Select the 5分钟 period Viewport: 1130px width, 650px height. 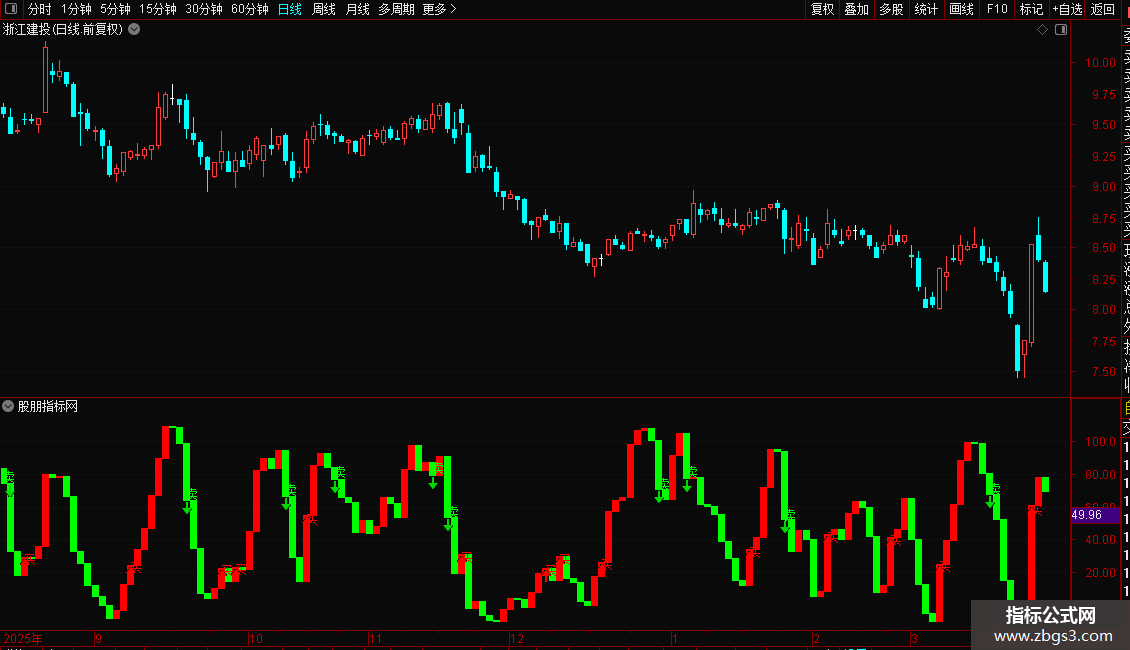115,9
